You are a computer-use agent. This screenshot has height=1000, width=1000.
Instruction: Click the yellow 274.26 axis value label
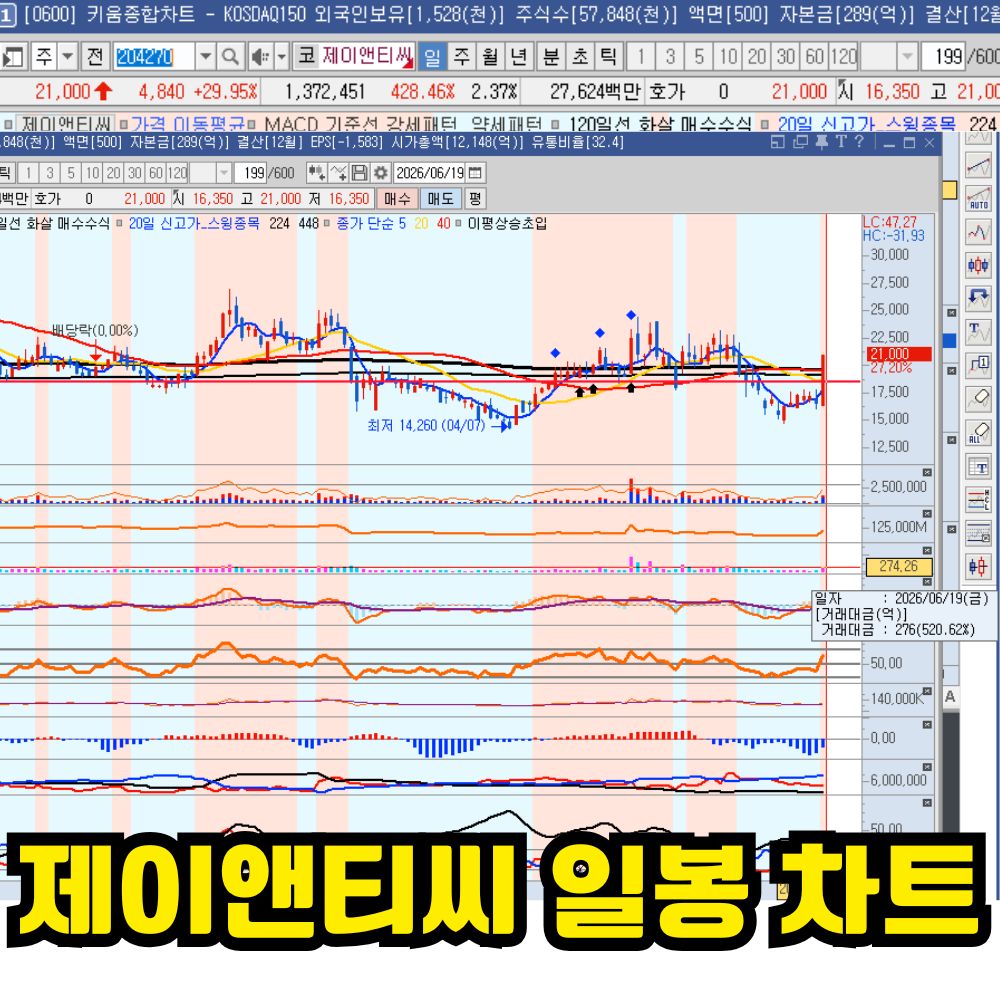[x=899, y=566]
